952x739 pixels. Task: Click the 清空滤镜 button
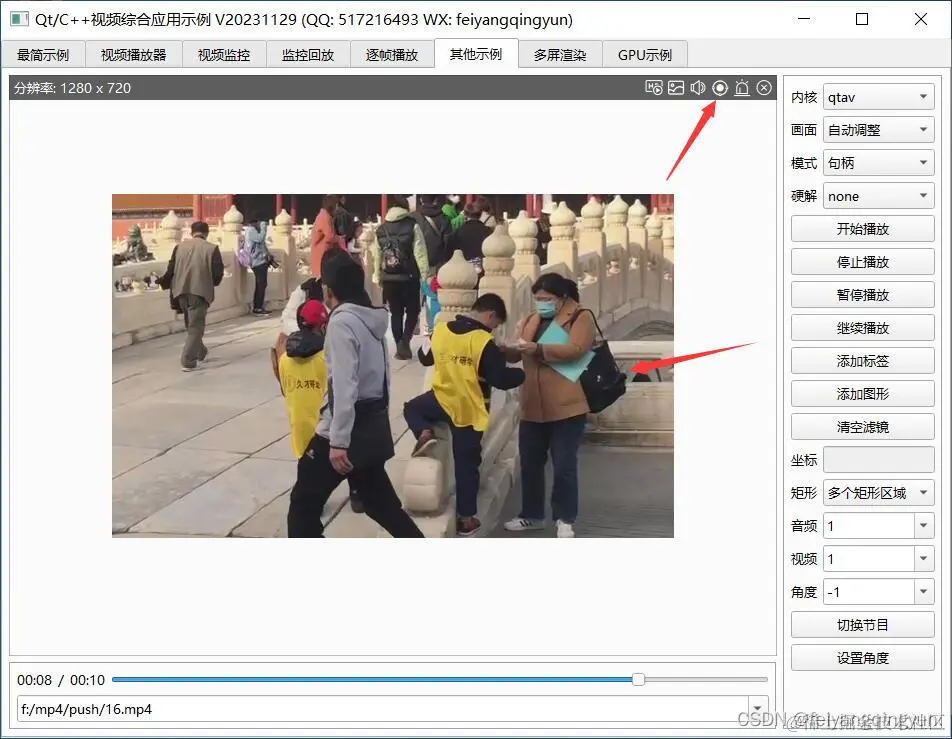[862, 427]
